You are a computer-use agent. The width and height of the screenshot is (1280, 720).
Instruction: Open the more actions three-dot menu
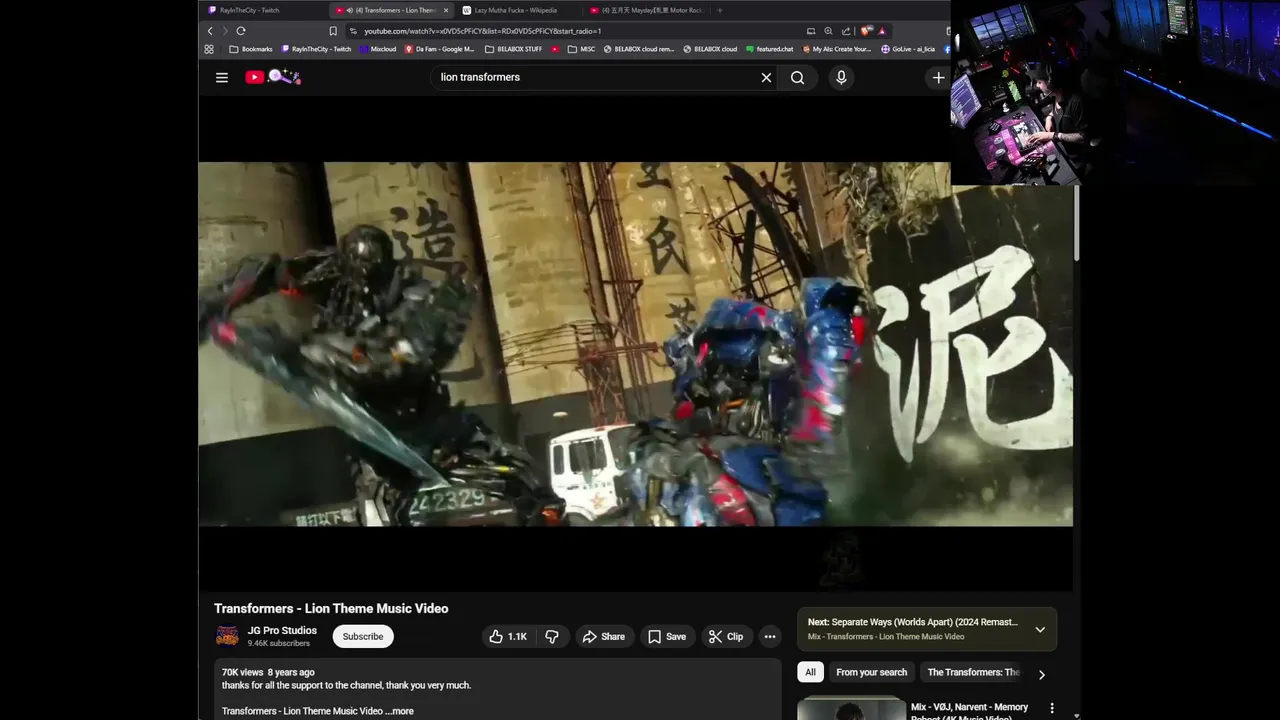[x=770, y=637]
